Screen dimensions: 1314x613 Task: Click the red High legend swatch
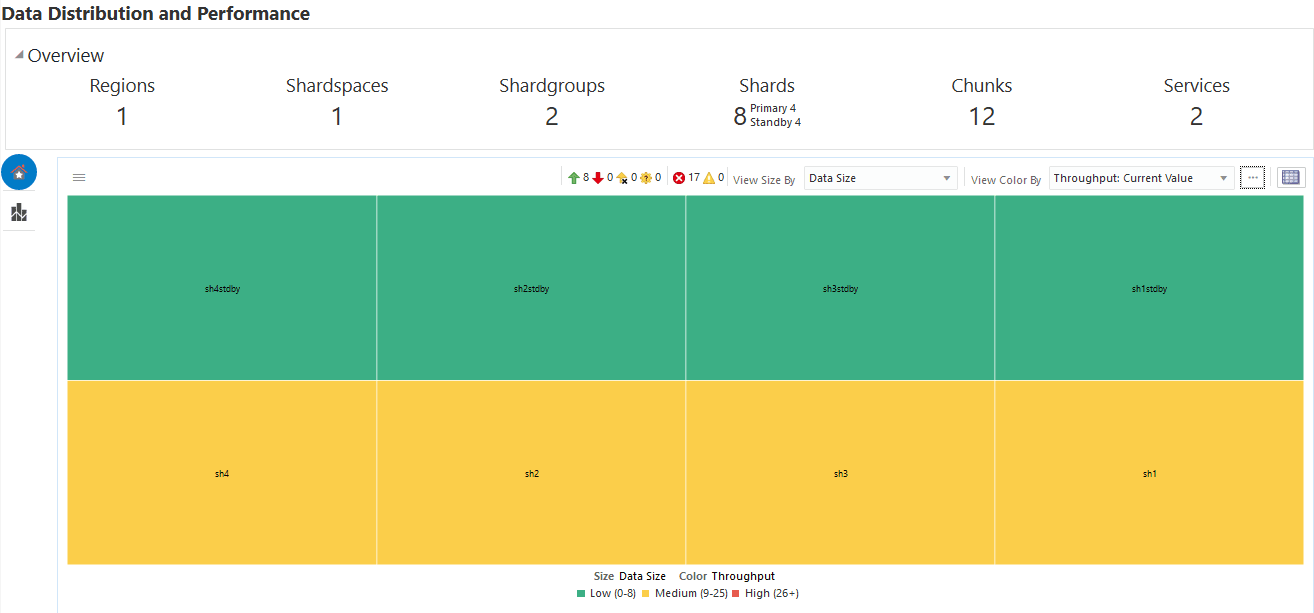tap(737, 594)
